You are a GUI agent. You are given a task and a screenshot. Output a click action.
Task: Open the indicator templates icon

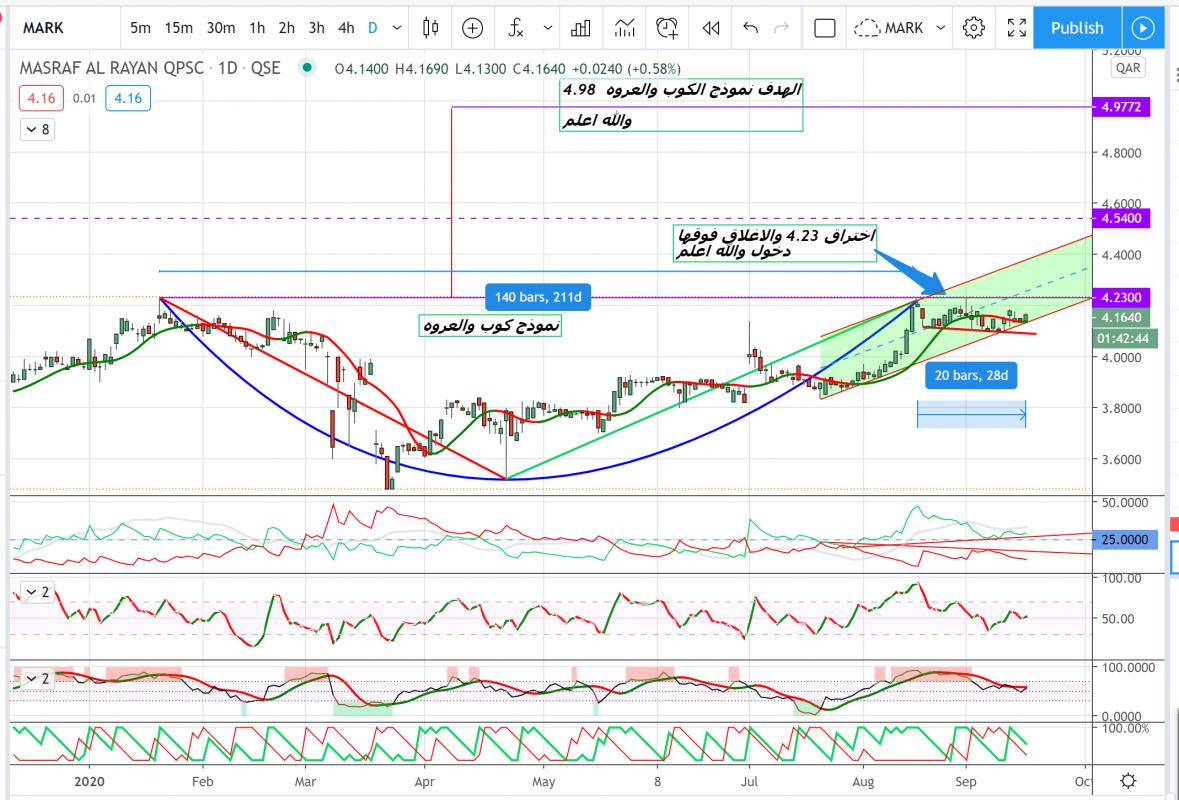point(624,28)
